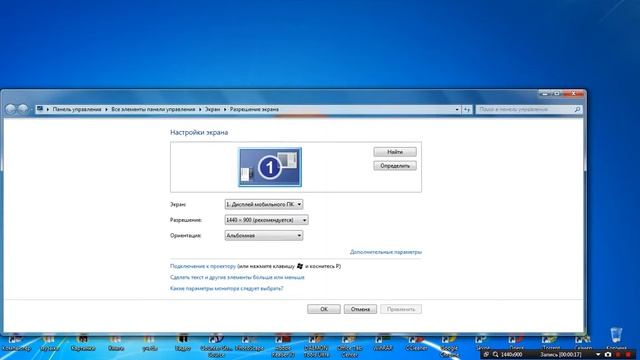Screen dimensions: 640x360
Task: Click the OK button
Action: [x=324, y=309]
